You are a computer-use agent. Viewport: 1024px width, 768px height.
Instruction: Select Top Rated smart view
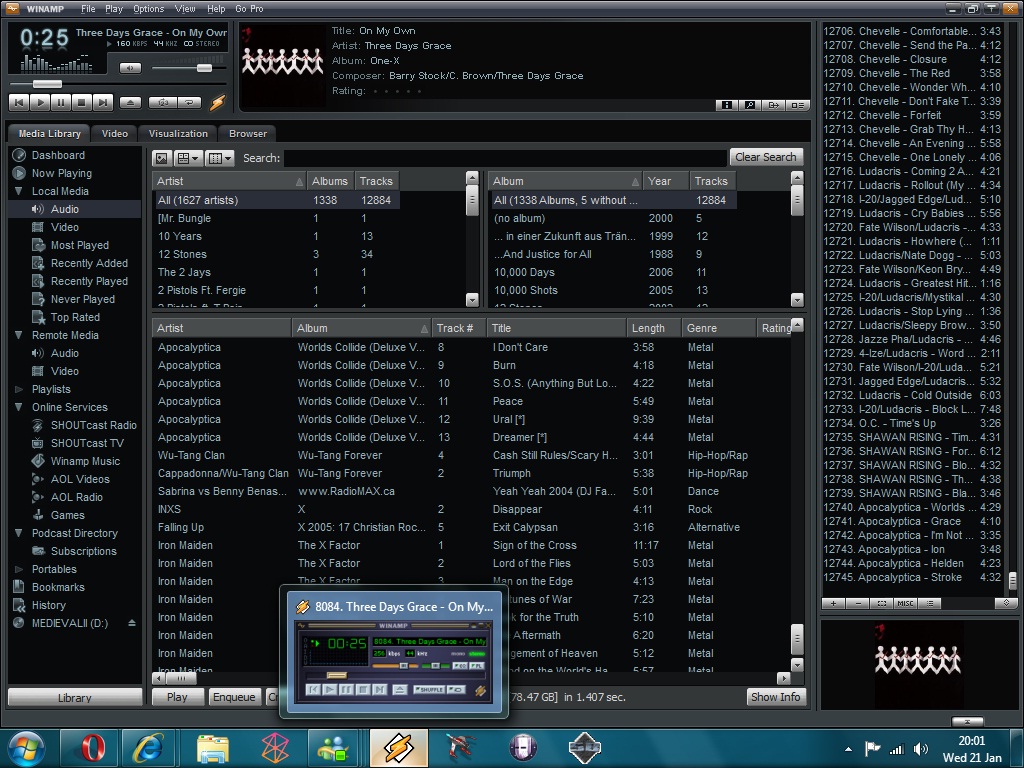point(75,317)
